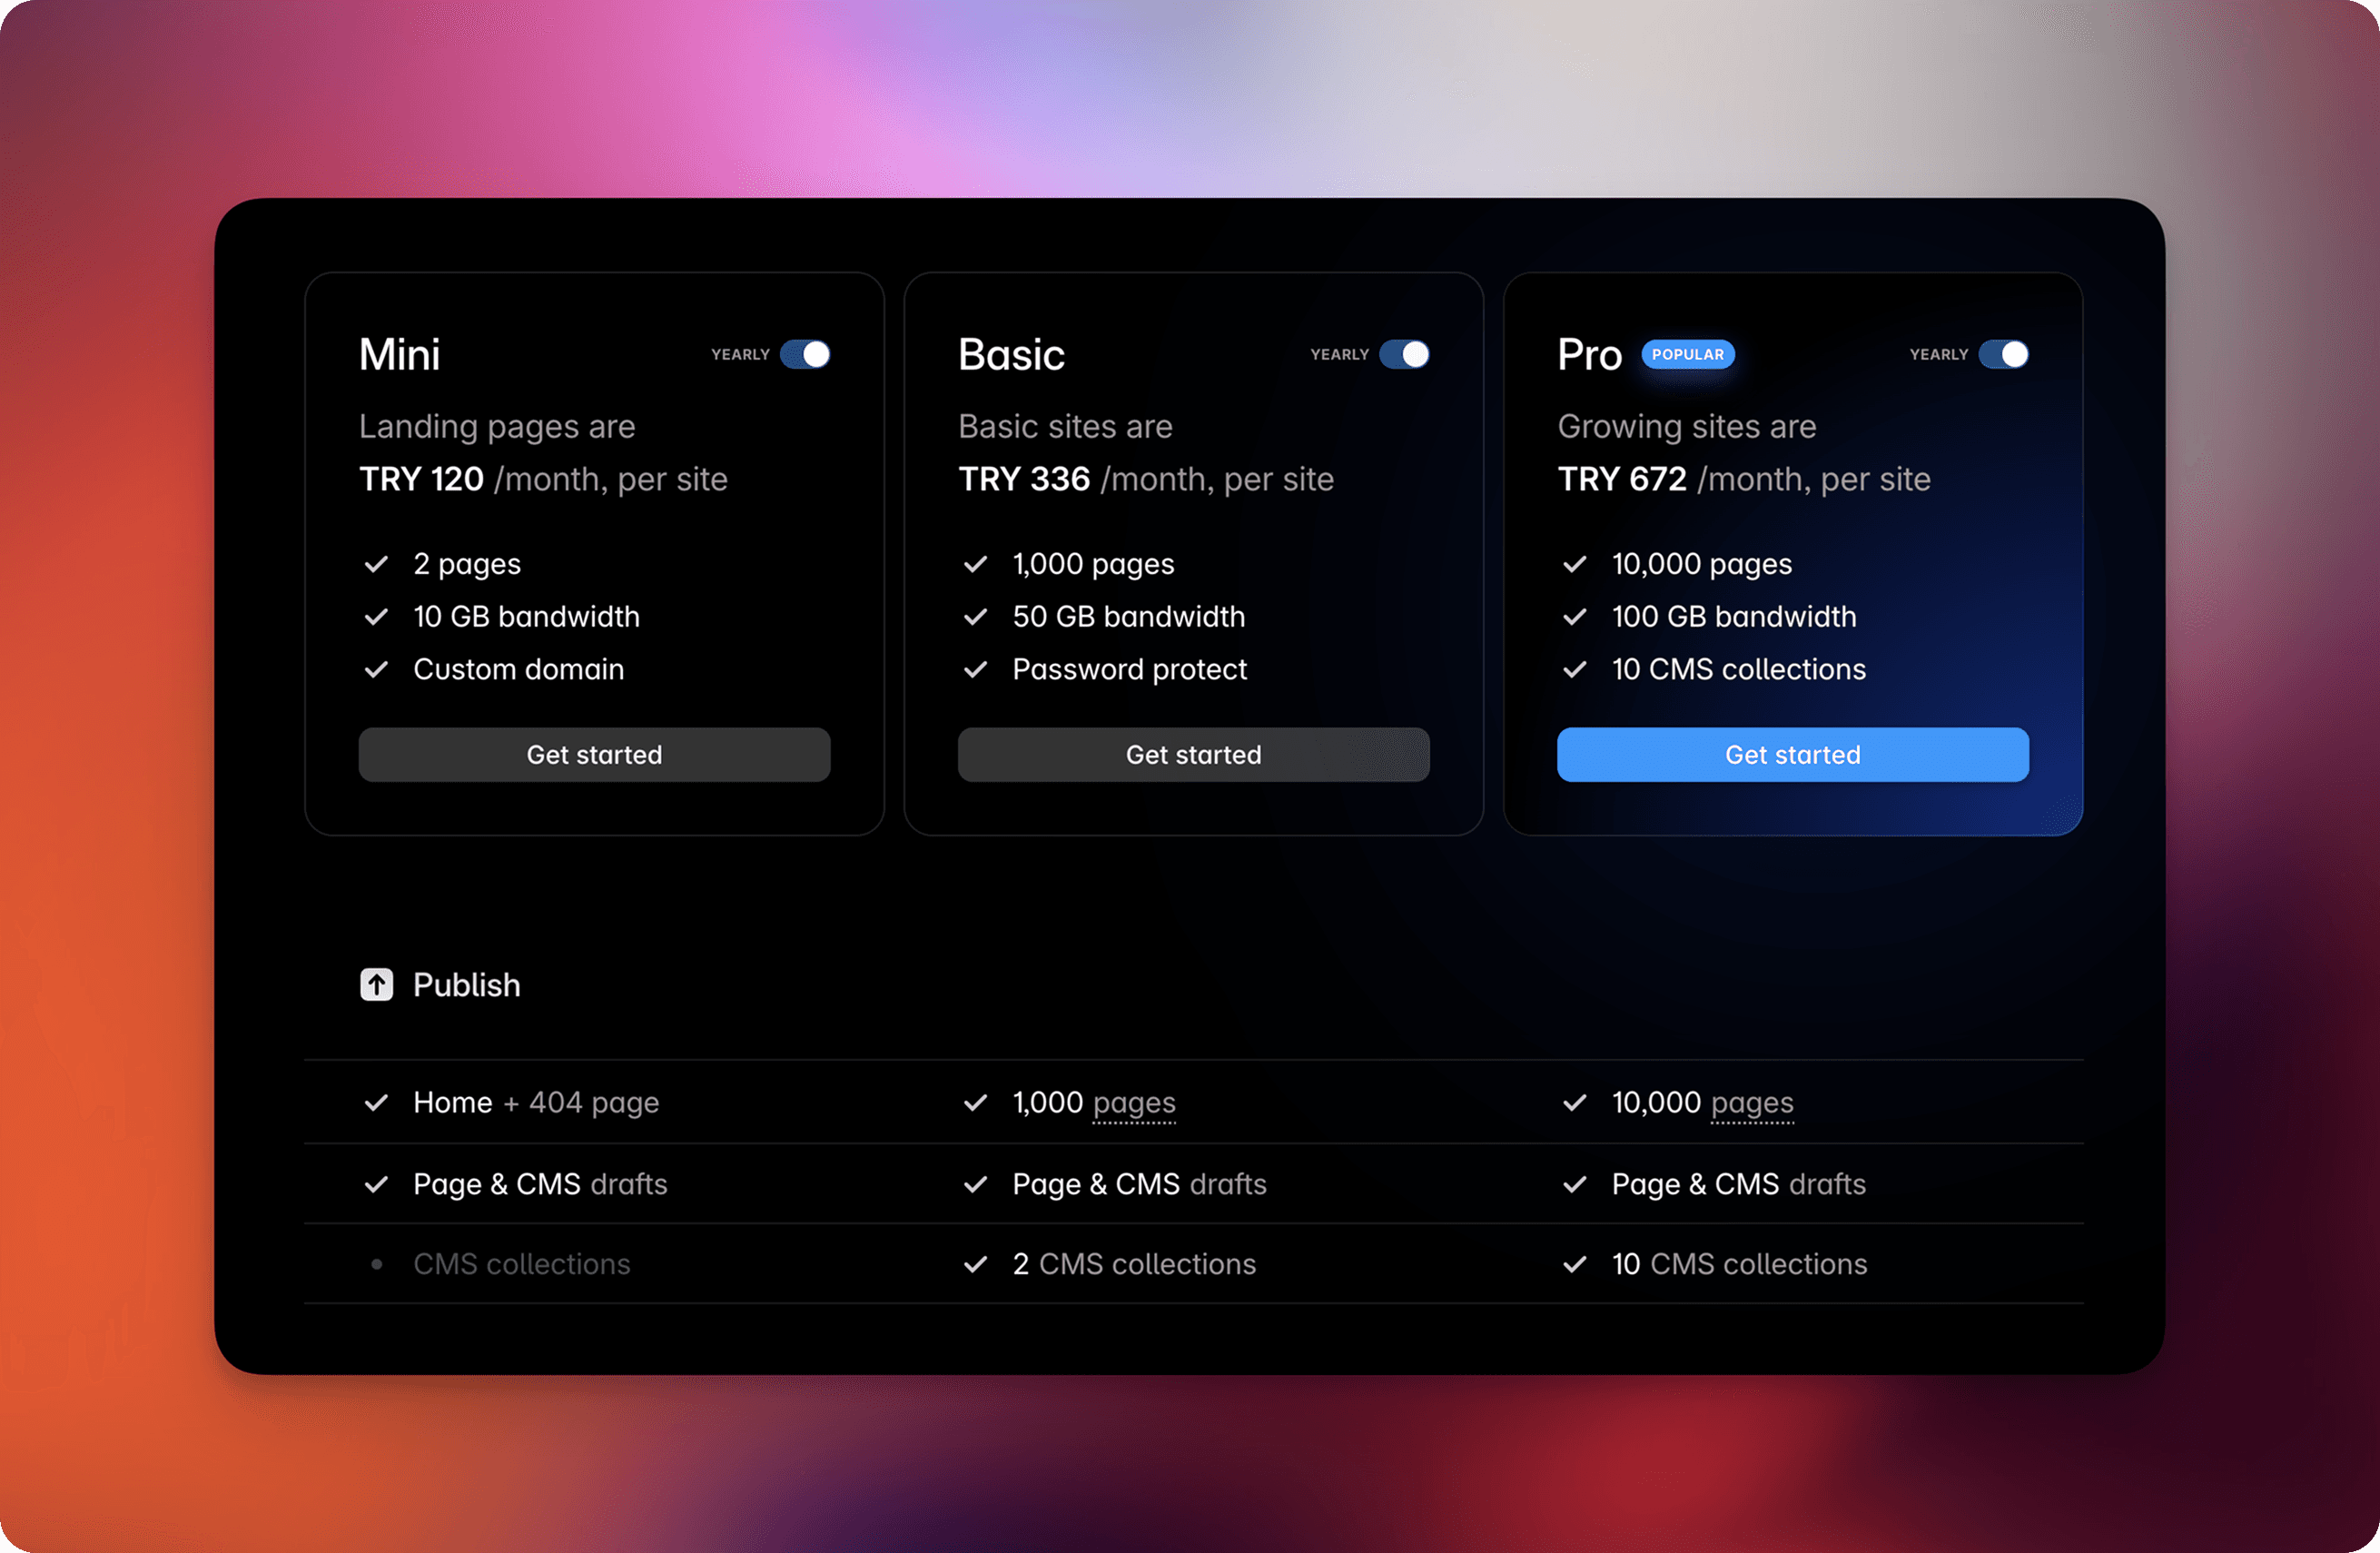Viewport: 2380px width, 1553px height.
Task: Click Get started under Mini plan
Action: tap(594, 755)
